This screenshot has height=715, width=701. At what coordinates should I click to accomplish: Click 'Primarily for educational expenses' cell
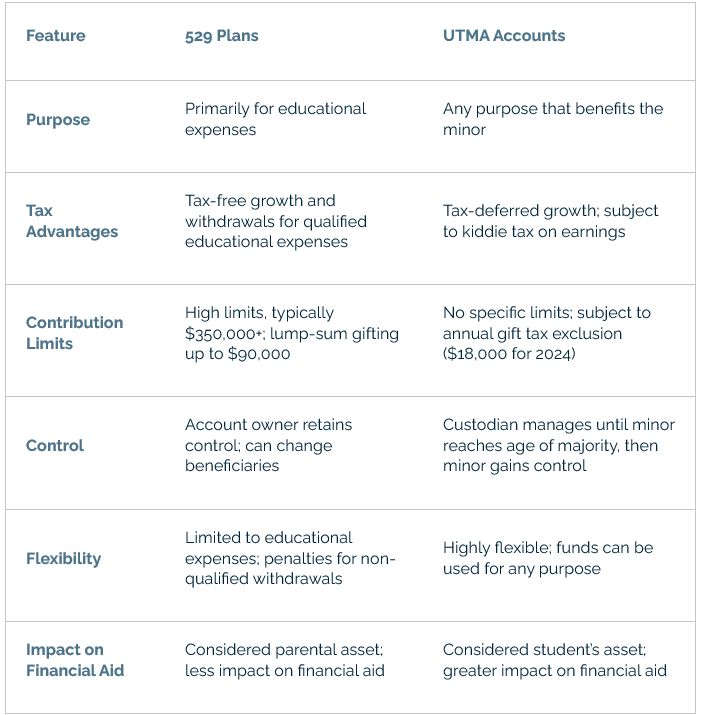pos(275,119)
